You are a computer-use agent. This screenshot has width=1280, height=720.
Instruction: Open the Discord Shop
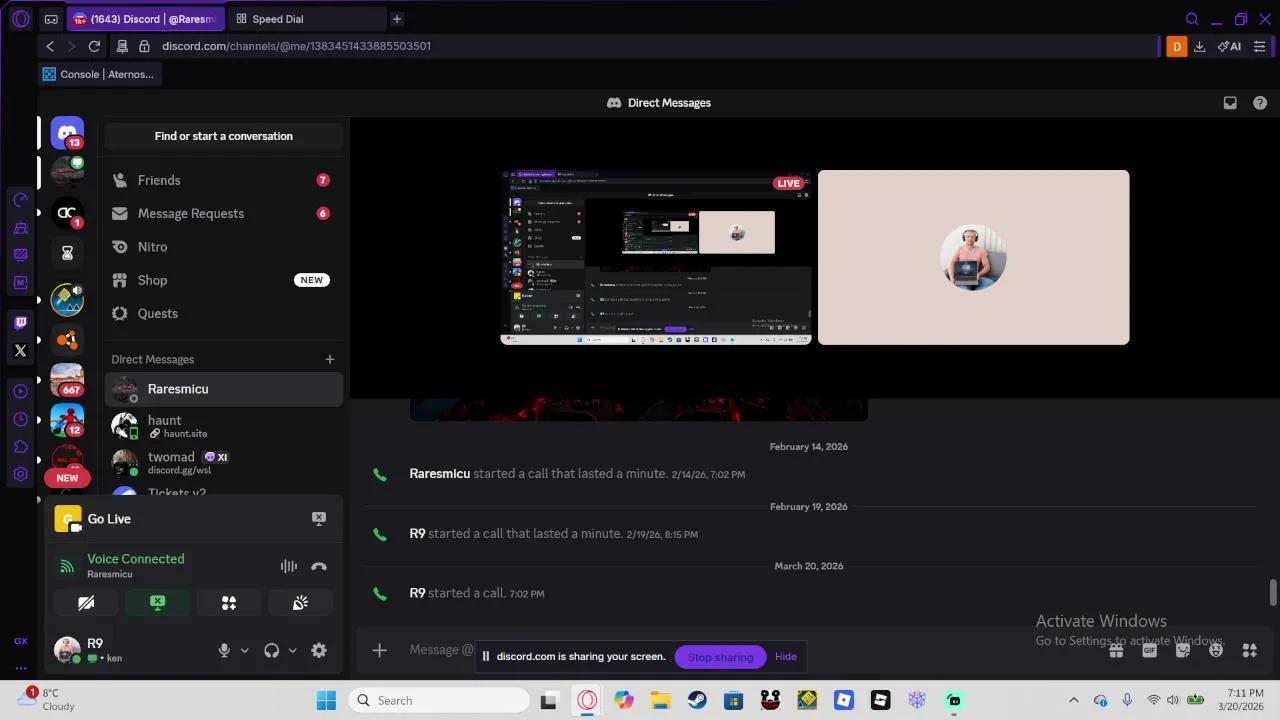(x=224, y=280)
